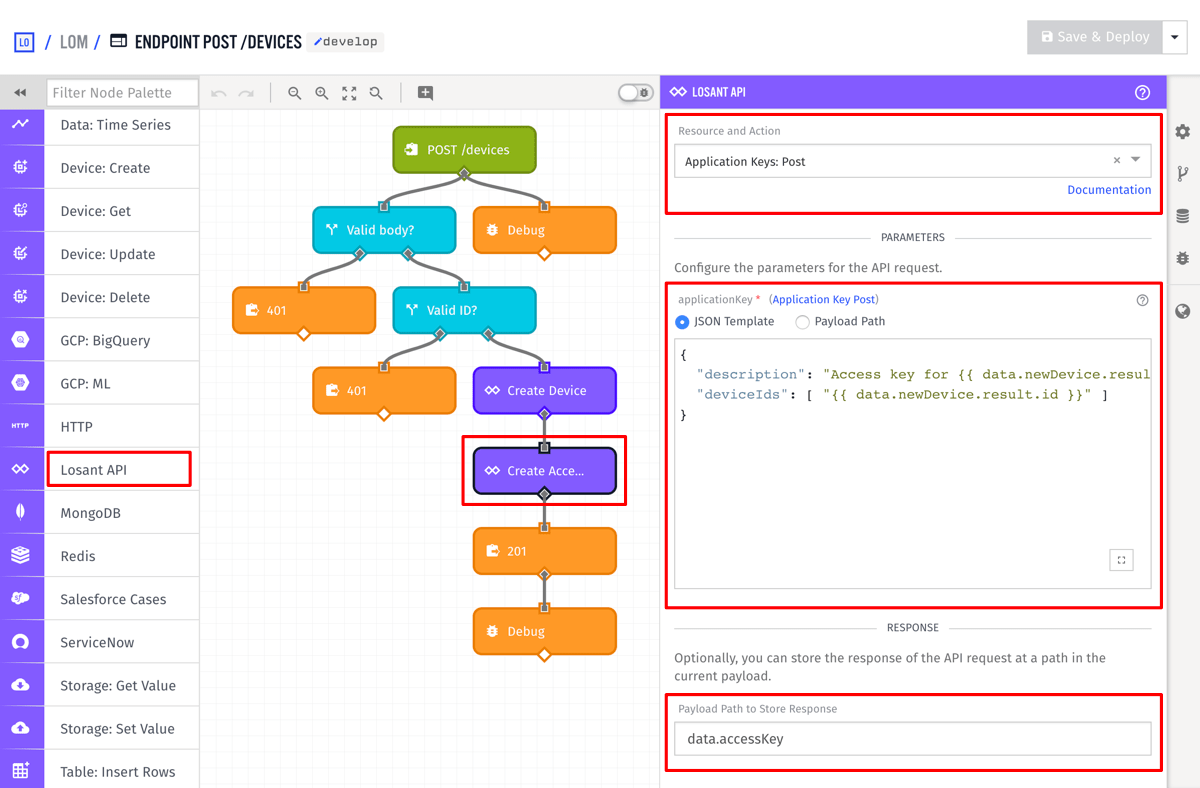This screenshot has width=1200, height=788.
Task: Click the GCP: BigQuery palette icon
Action: (x=21, y=340)
